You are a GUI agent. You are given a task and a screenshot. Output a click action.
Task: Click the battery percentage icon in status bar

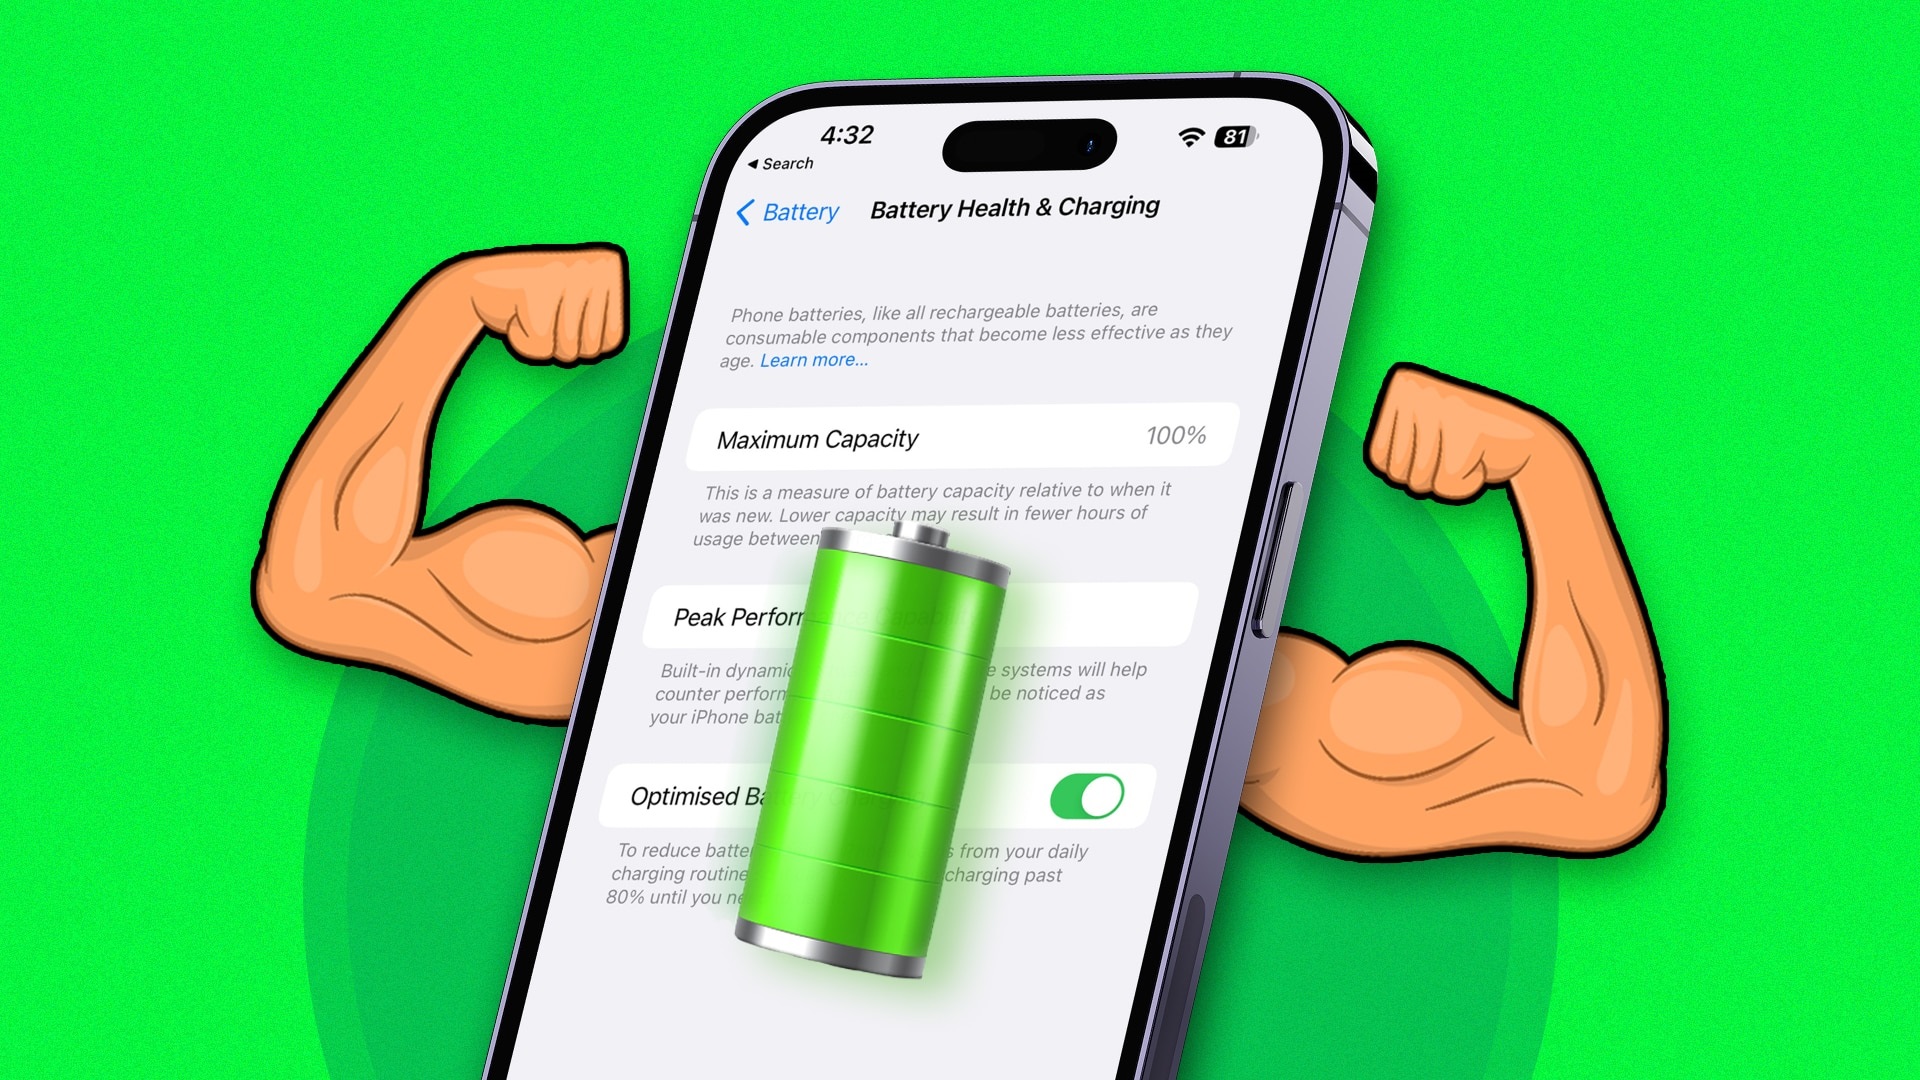click(x=1237, y=136)
